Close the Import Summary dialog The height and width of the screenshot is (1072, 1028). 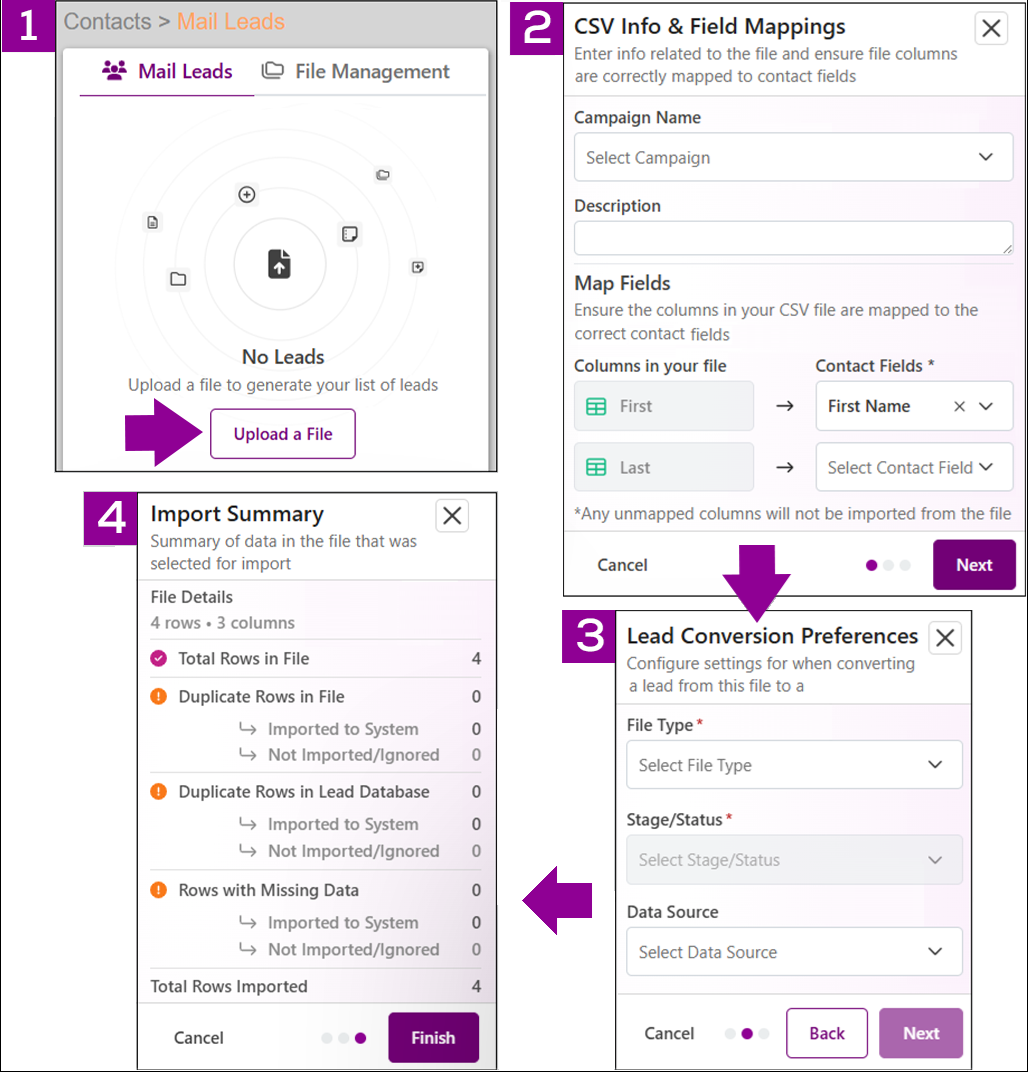click(452, 516)
